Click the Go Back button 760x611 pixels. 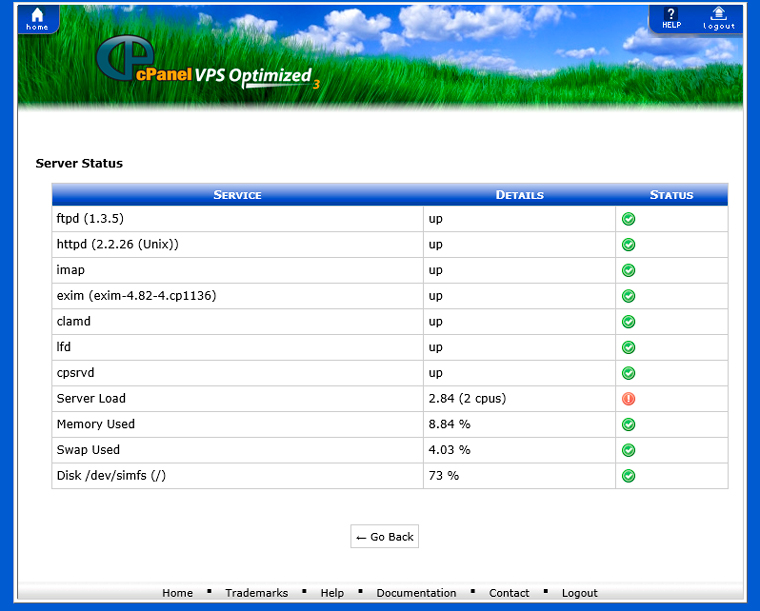384,536
